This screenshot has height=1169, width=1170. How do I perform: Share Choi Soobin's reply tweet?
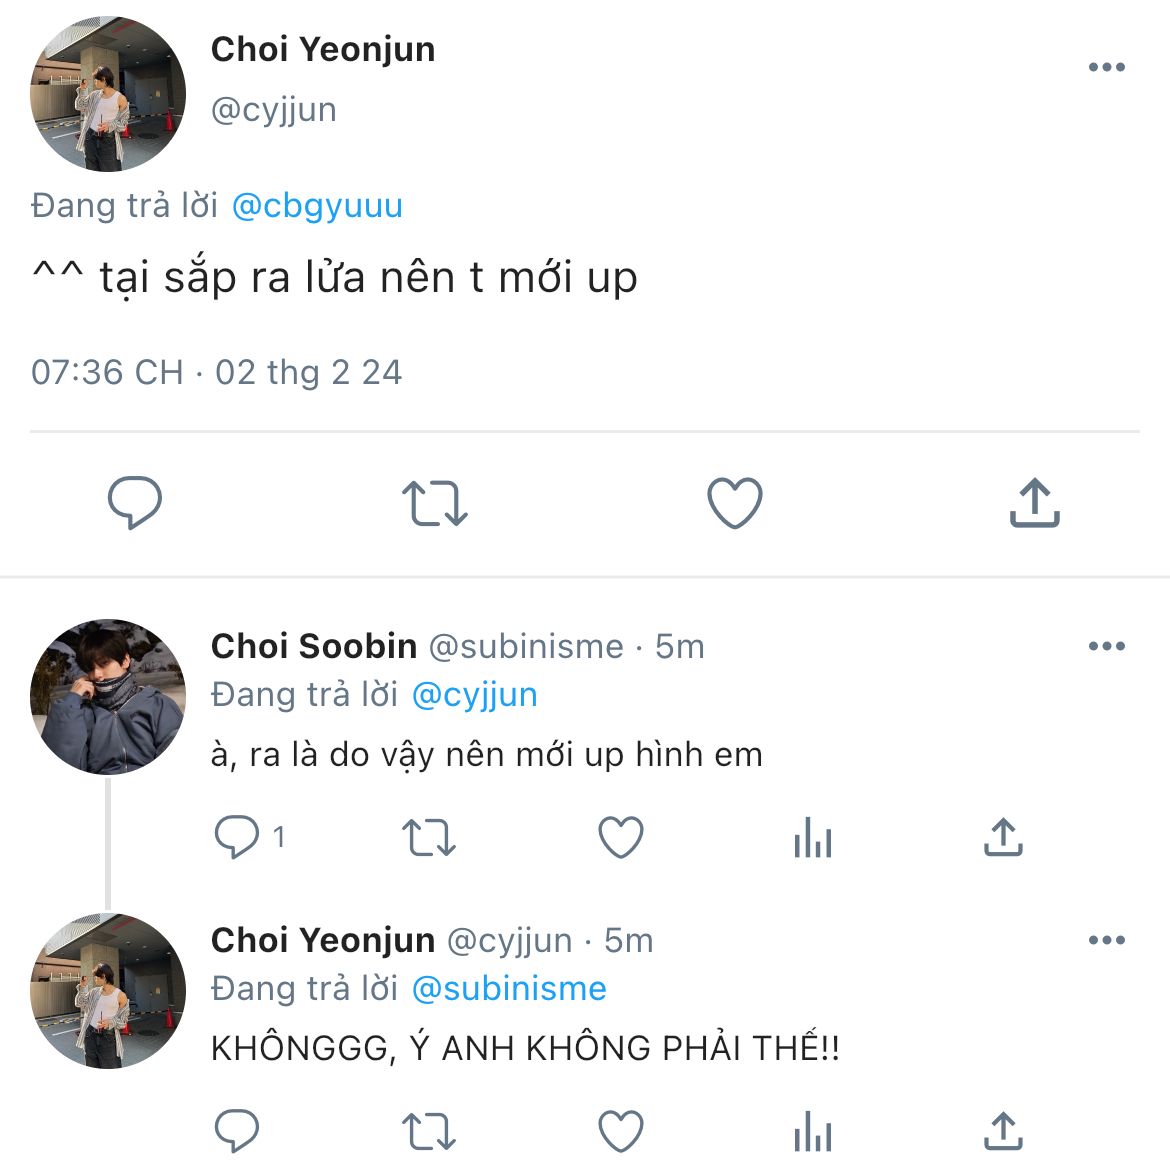click(x=1003, y=838)
